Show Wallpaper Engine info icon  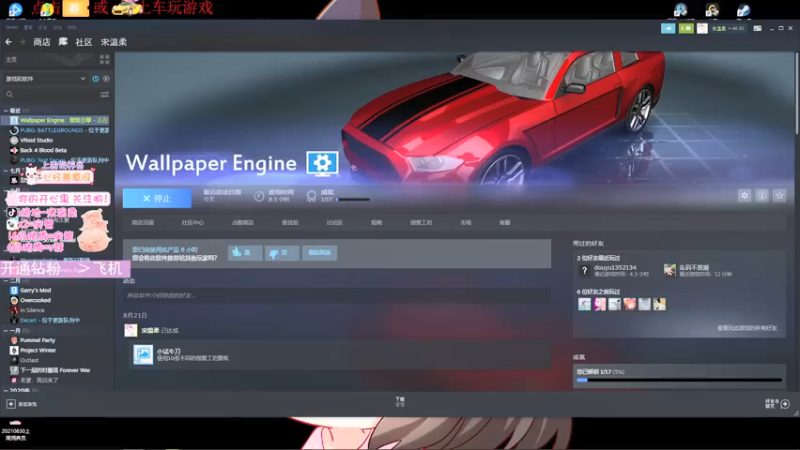[x=762, y=195]
